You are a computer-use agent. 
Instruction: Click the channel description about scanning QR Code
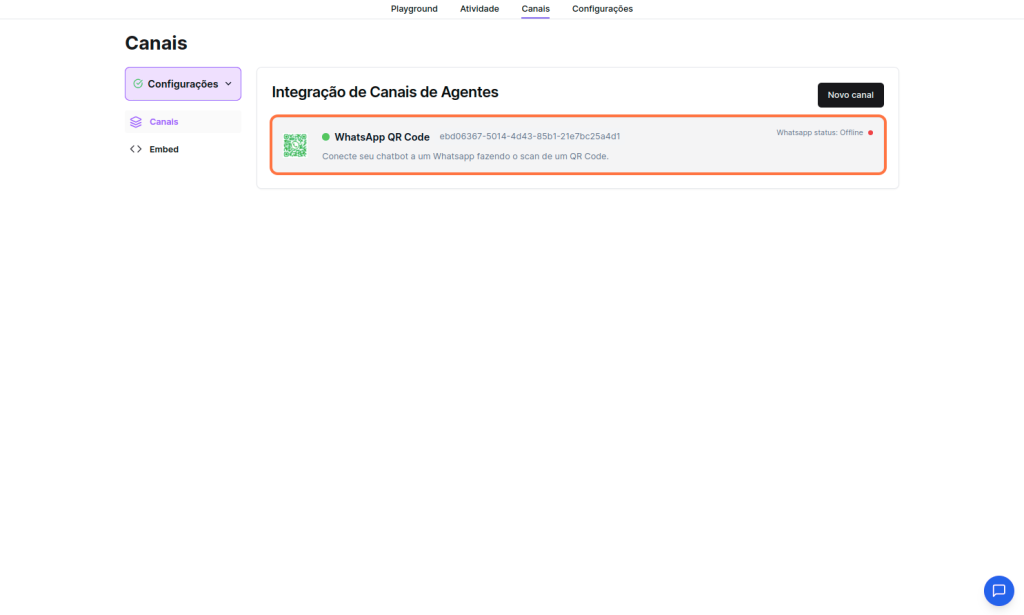click(465, 157)
